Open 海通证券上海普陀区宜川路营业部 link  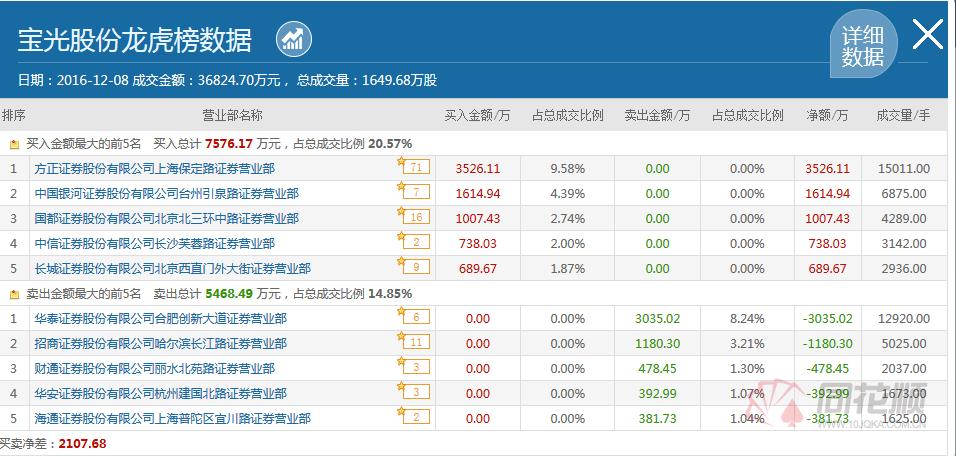click(173, 418)
